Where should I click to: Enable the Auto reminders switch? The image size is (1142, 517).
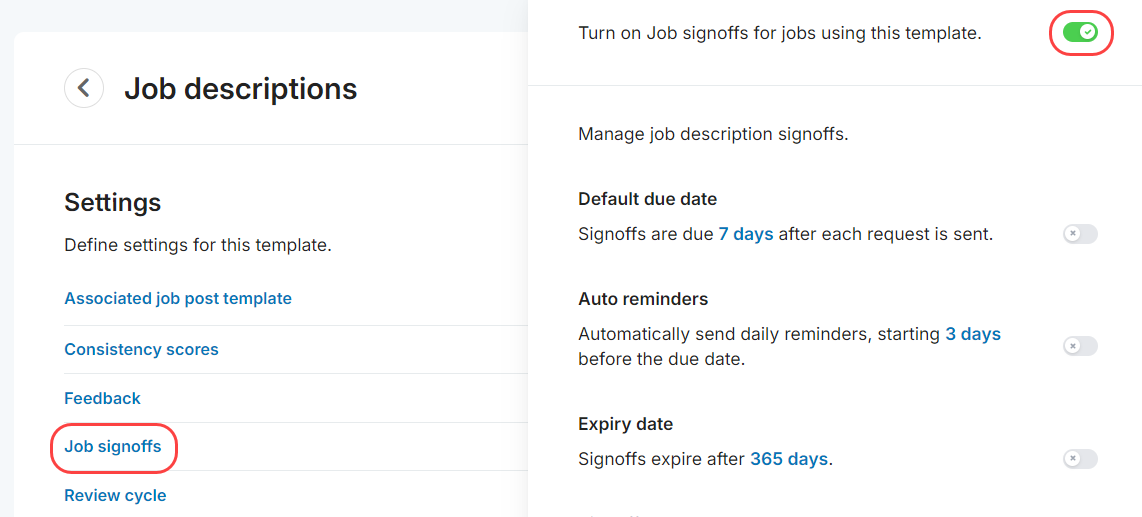pyautogui.click(x=1080, y=346)
